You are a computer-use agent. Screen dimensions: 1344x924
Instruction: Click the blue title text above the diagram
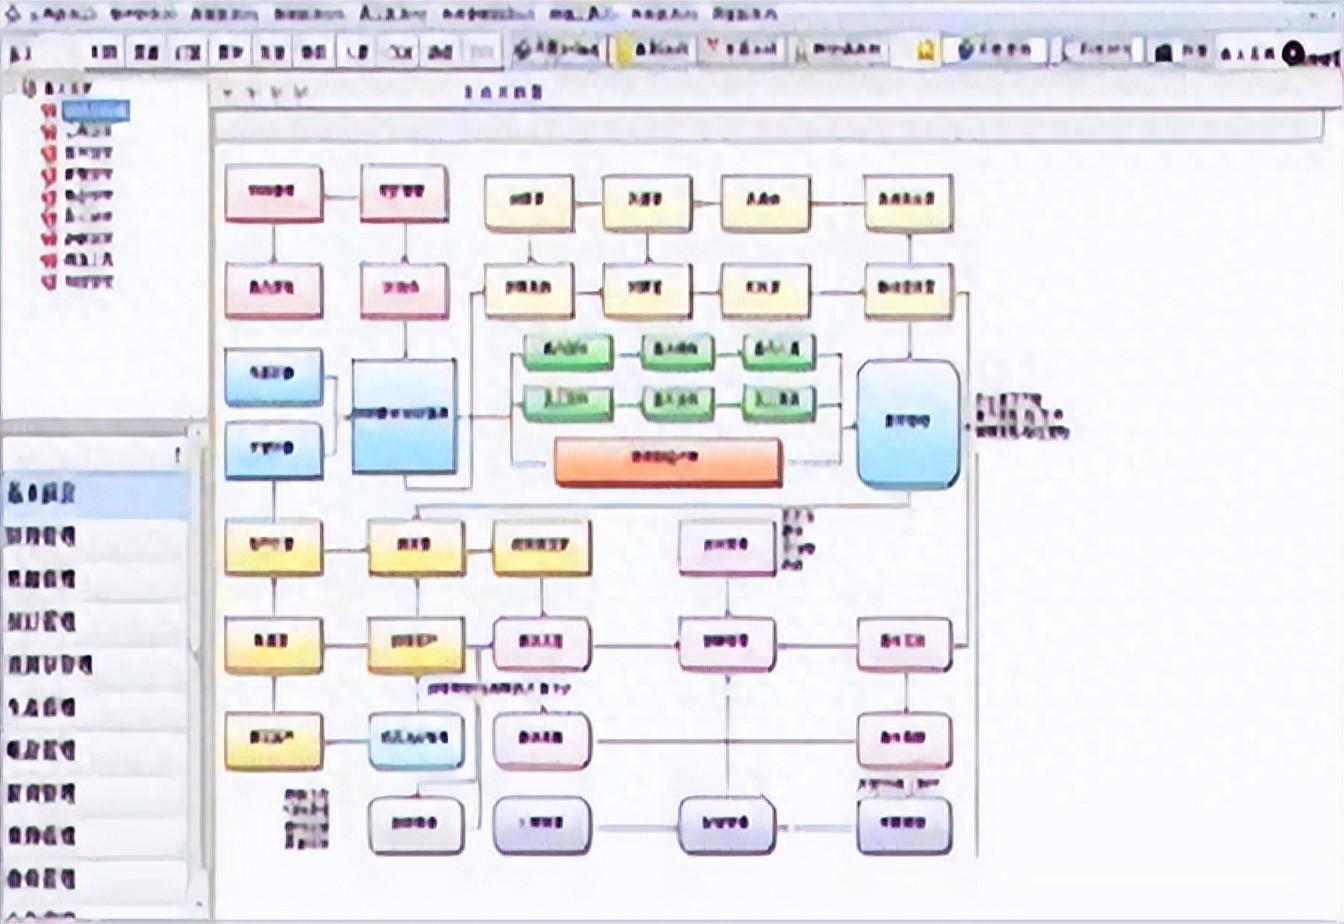click(504, 92)
